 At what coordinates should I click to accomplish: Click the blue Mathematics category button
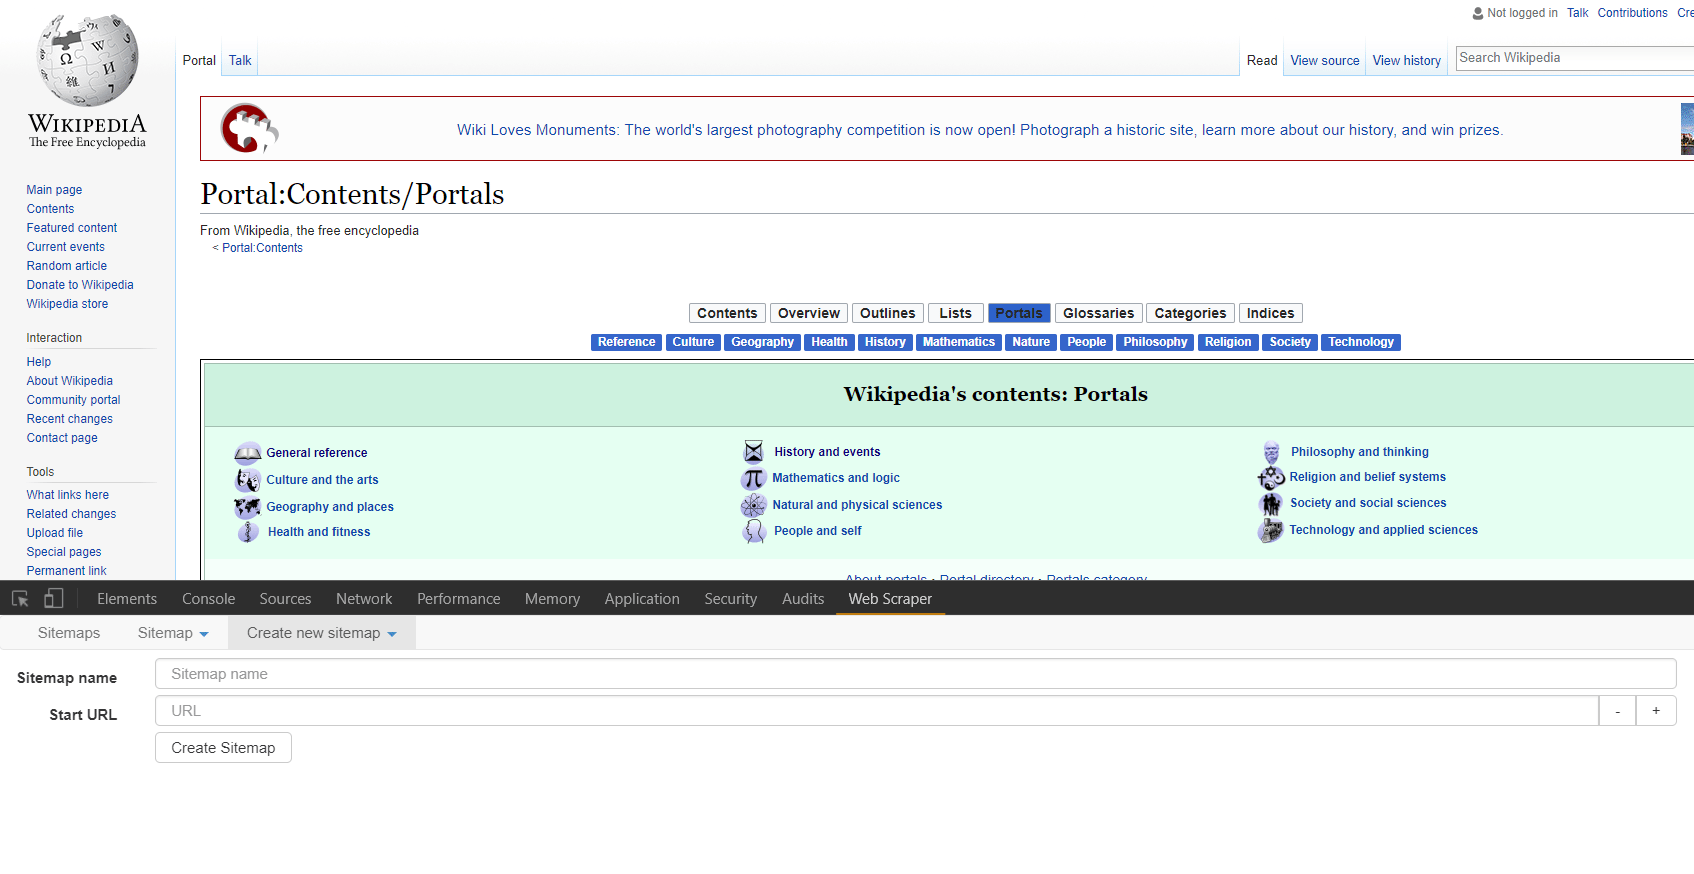click(x=959, y=342)
